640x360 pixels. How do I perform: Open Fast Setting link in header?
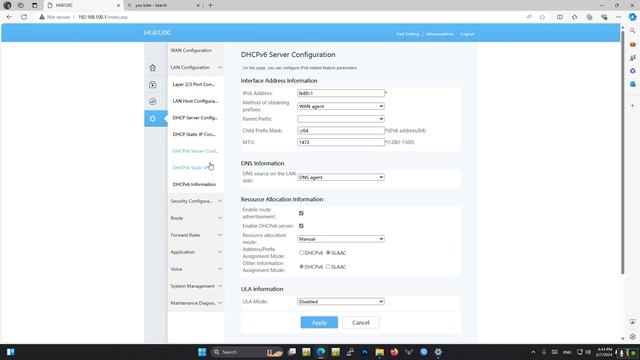[x=408, y=34]
